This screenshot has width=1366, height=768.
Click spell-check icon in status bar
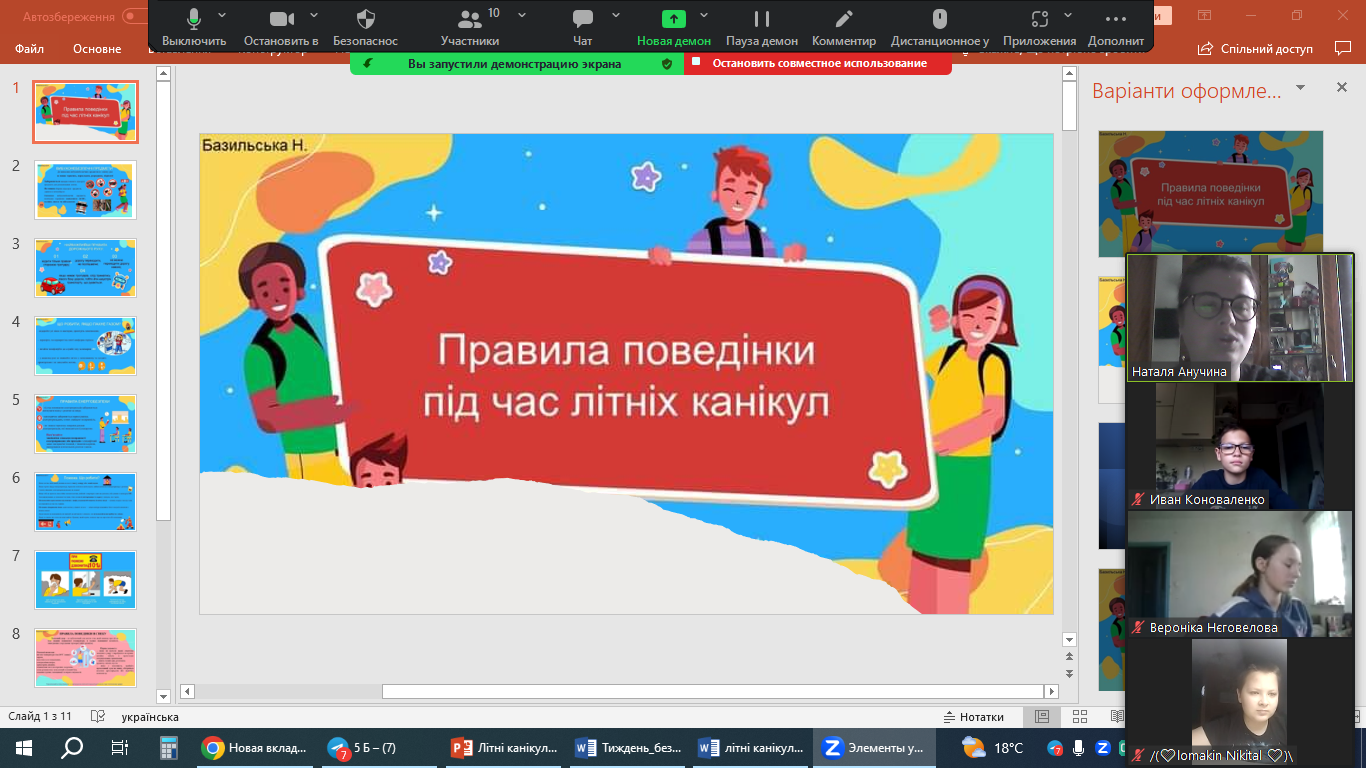pyautogui.click(x=98, y=717)
